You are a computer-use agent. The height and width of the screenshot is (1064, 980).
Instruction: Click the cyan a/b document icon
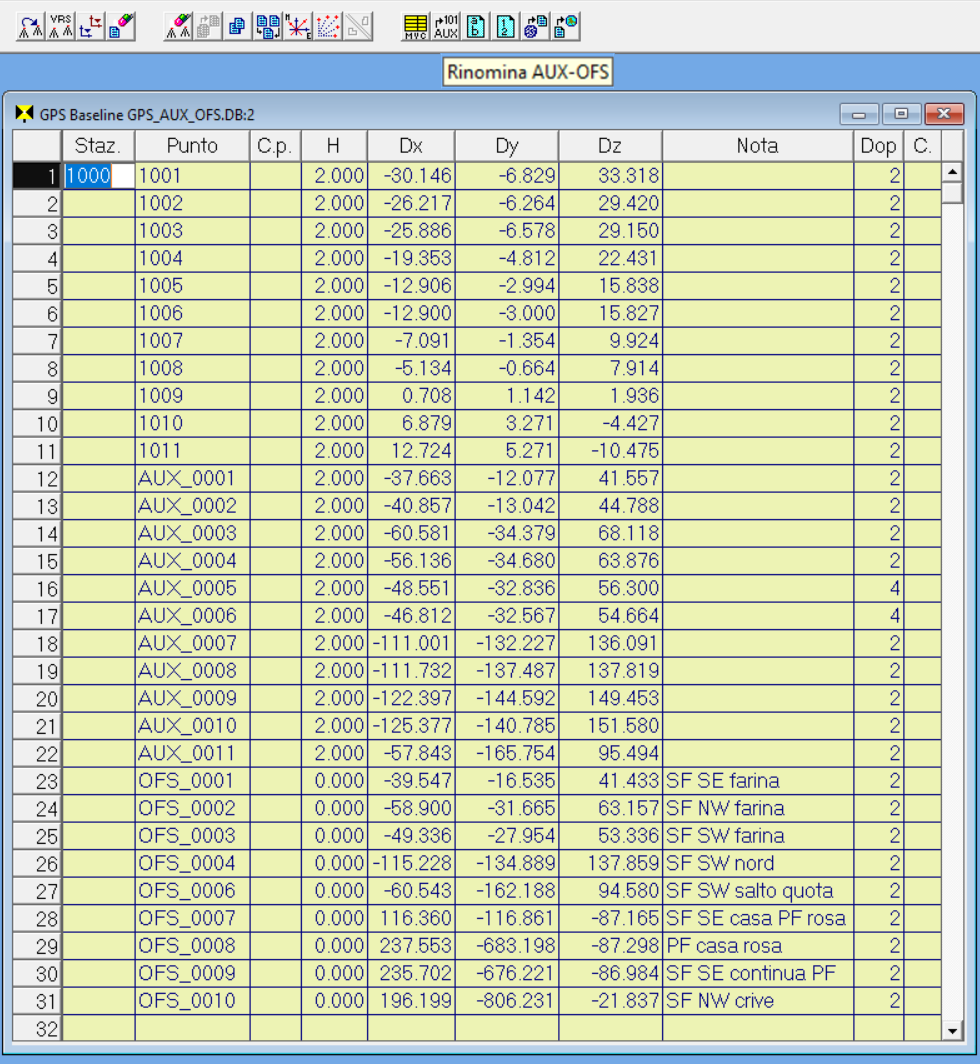point(475,26)
